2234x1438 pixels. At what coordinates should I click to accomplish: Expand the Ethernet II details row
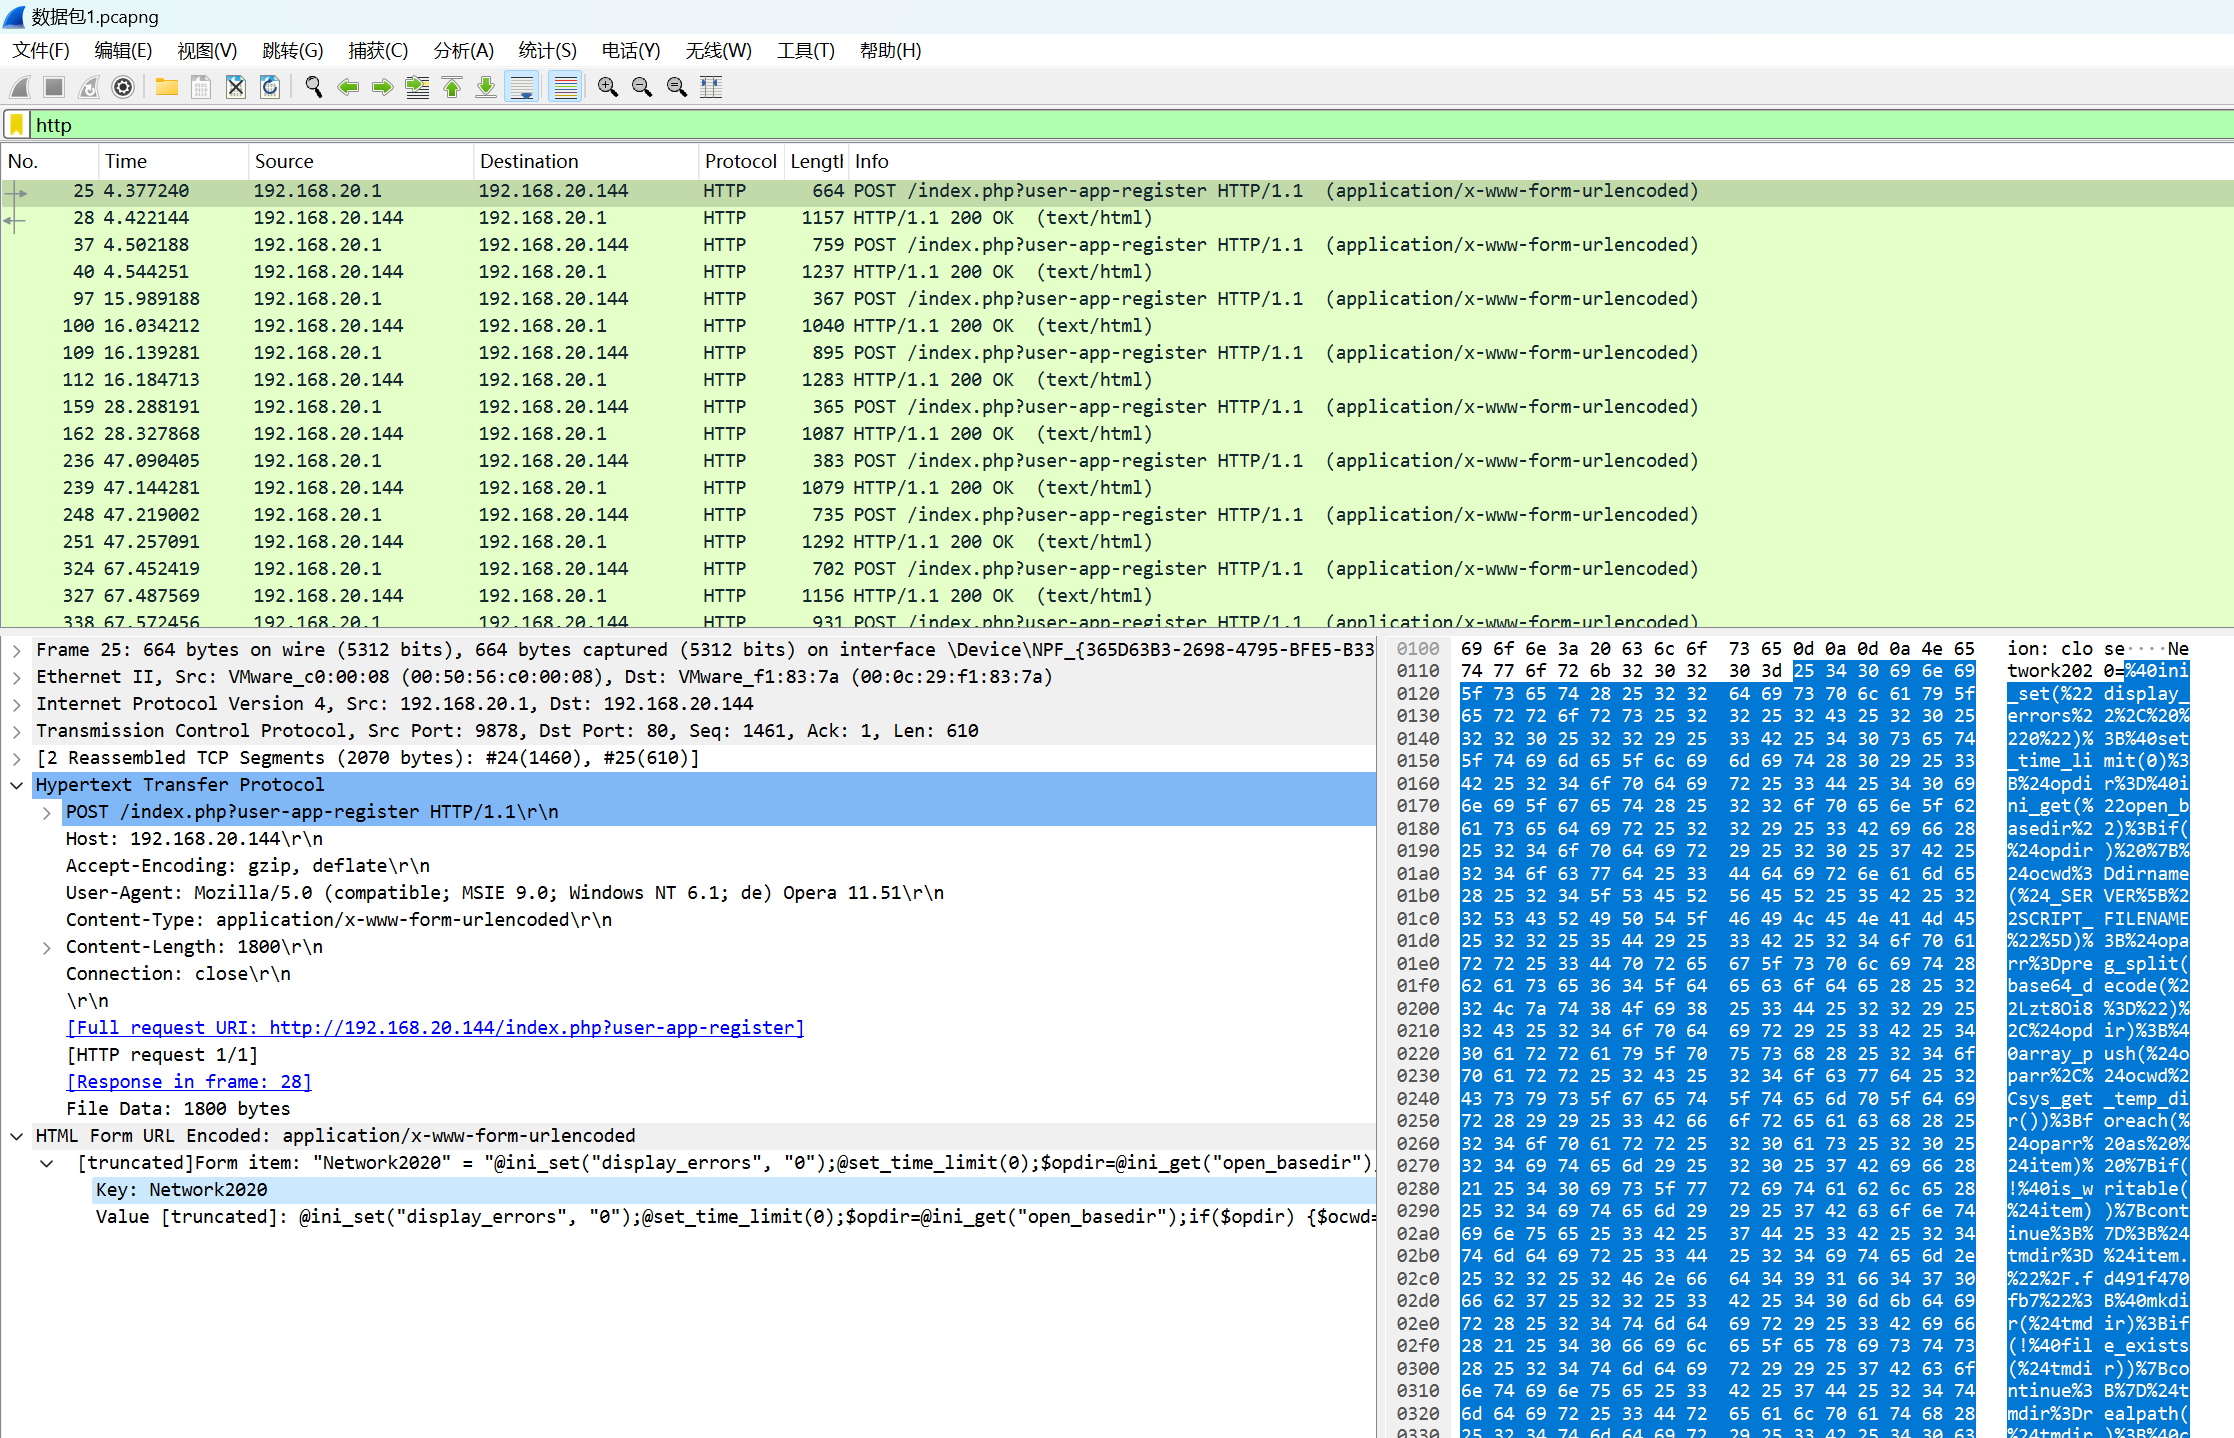[x=17, y=677]
